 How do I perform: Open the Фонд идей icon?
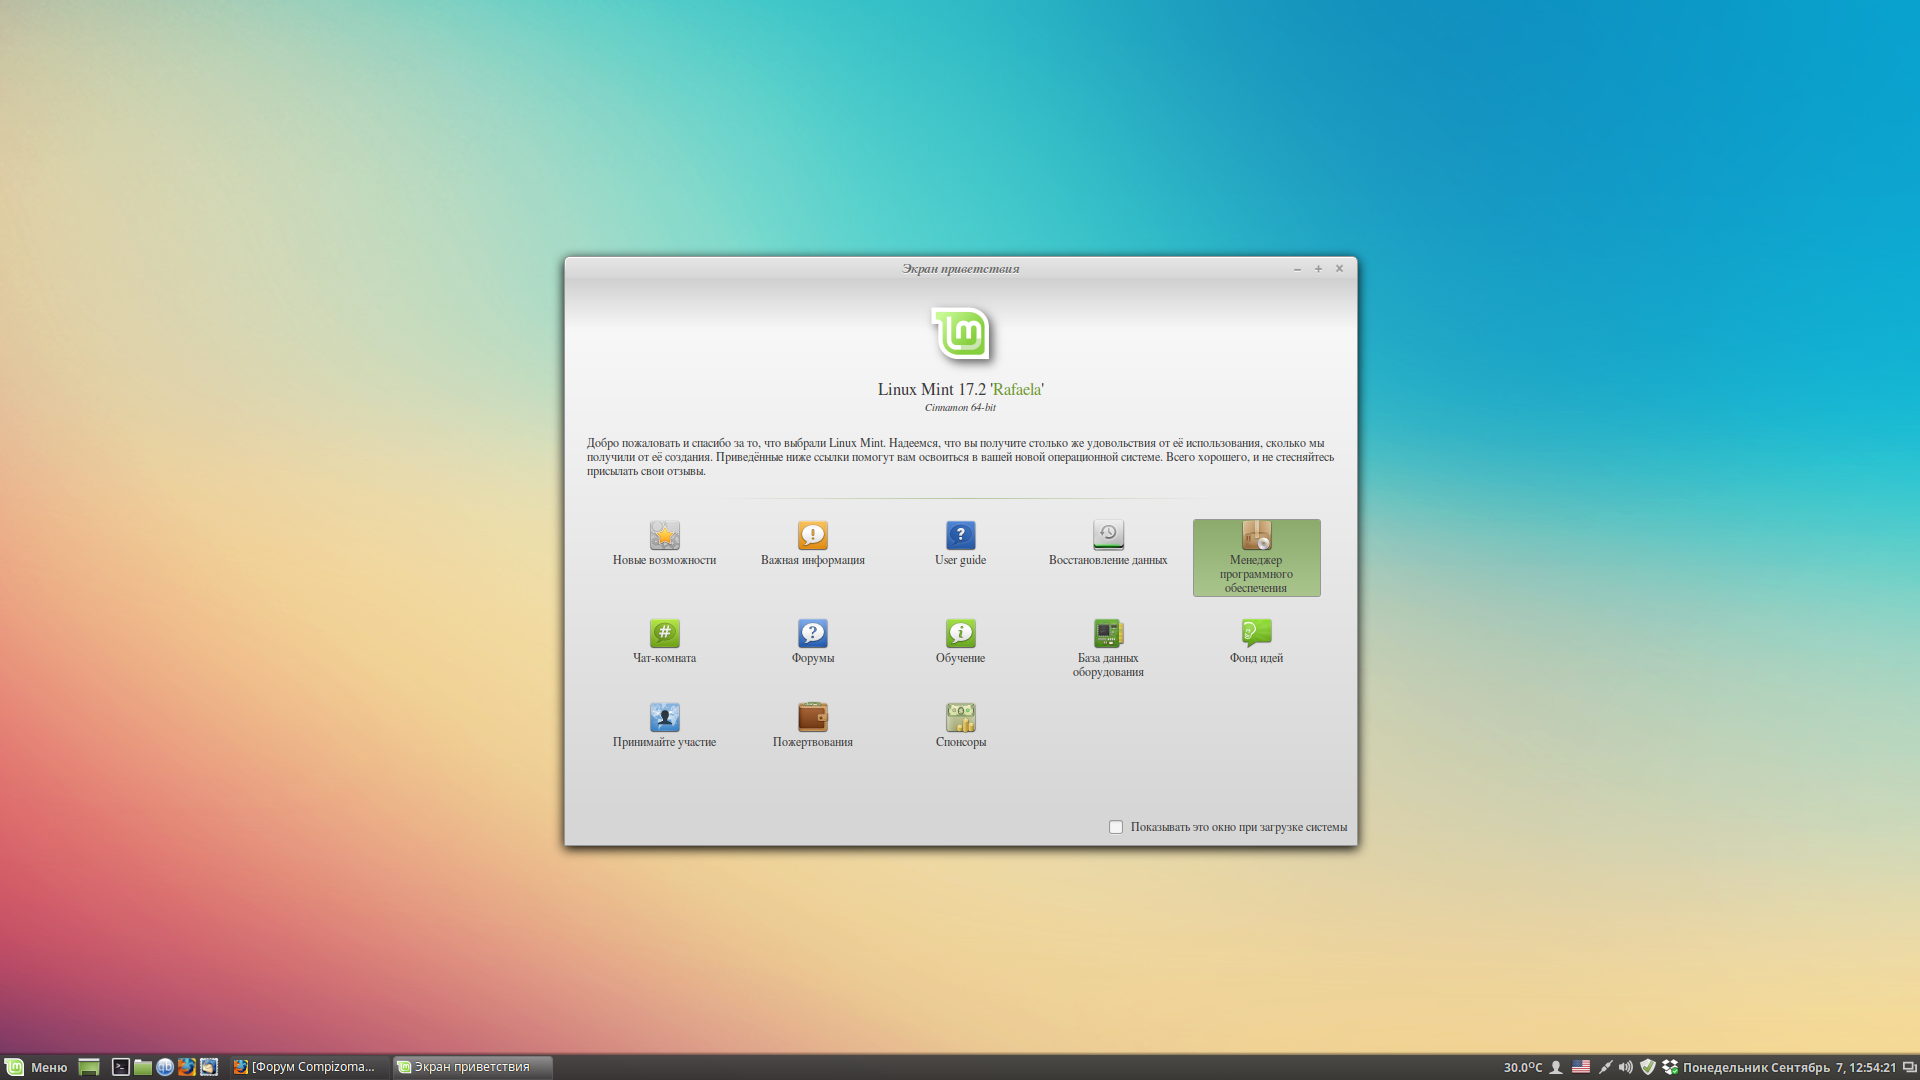pyautogui.click(x=1256, y=633)
